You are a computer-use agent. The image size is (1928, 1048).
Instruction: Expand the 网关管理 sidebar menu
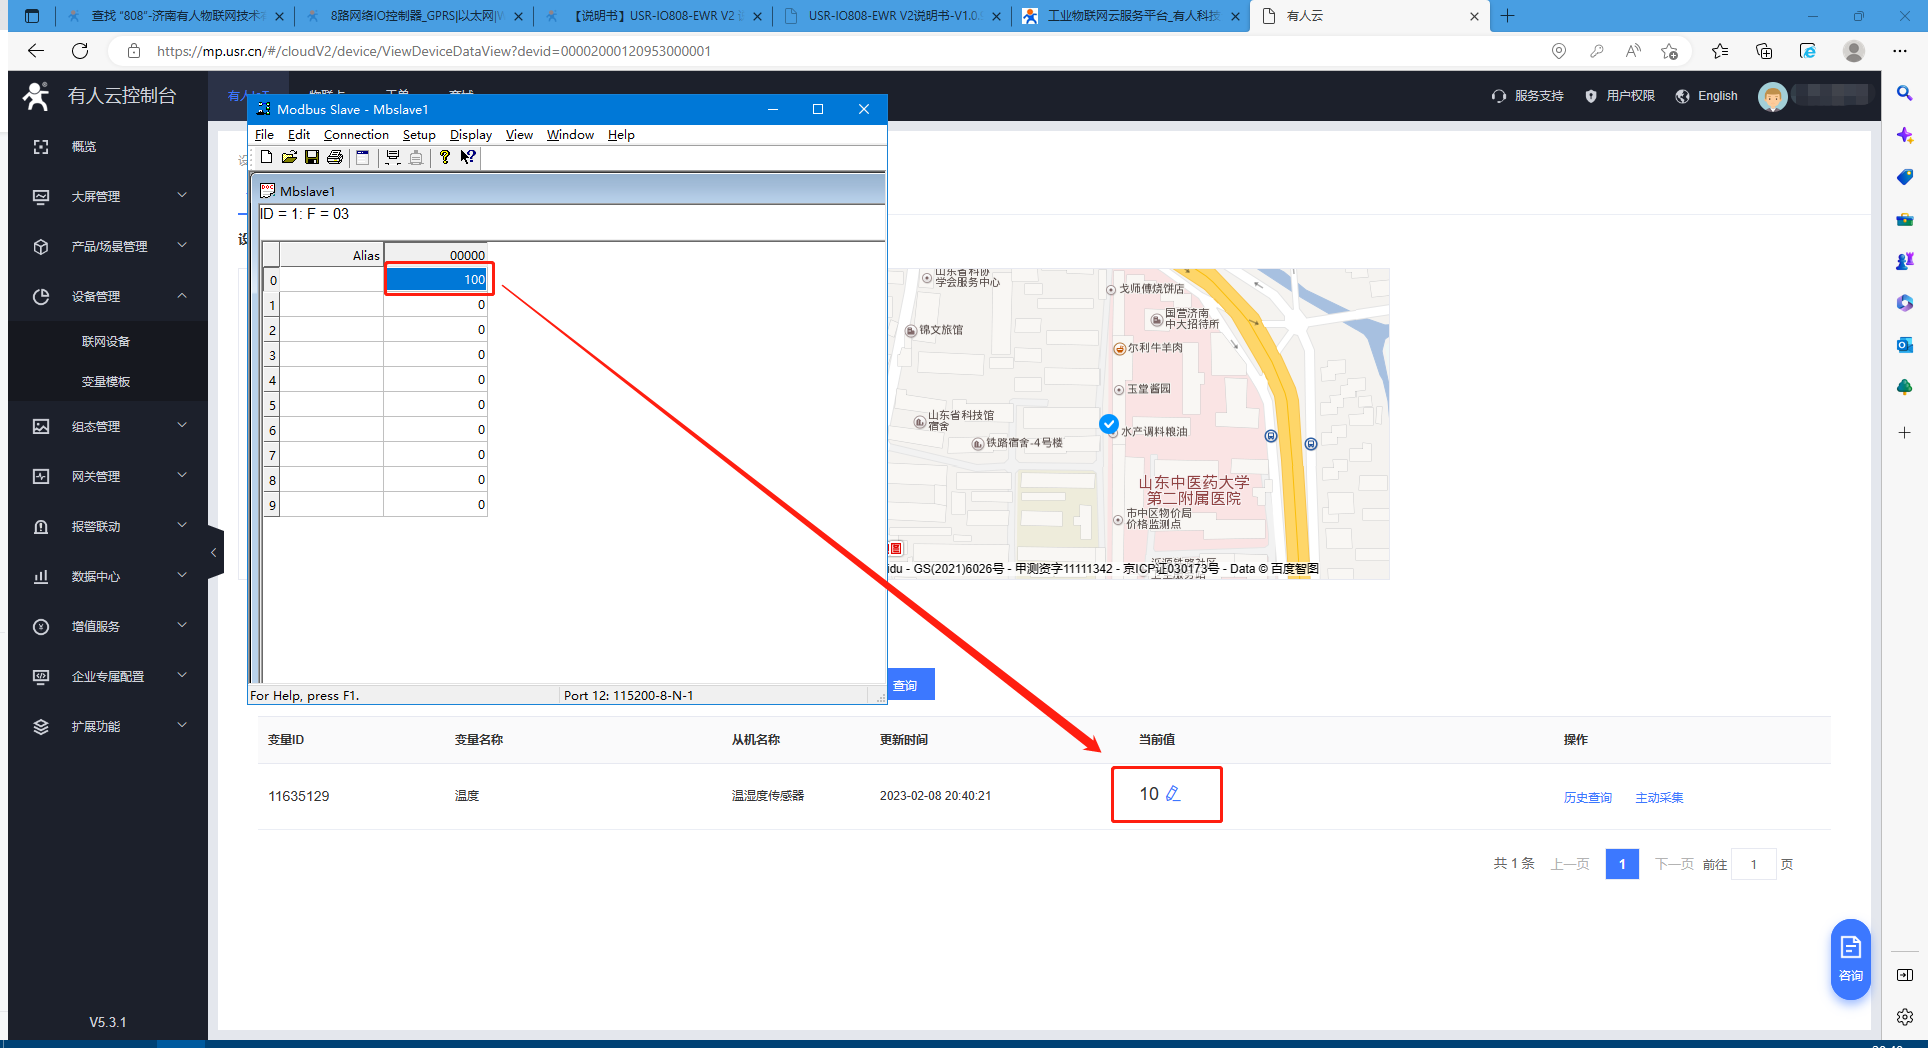pos(108,477)
